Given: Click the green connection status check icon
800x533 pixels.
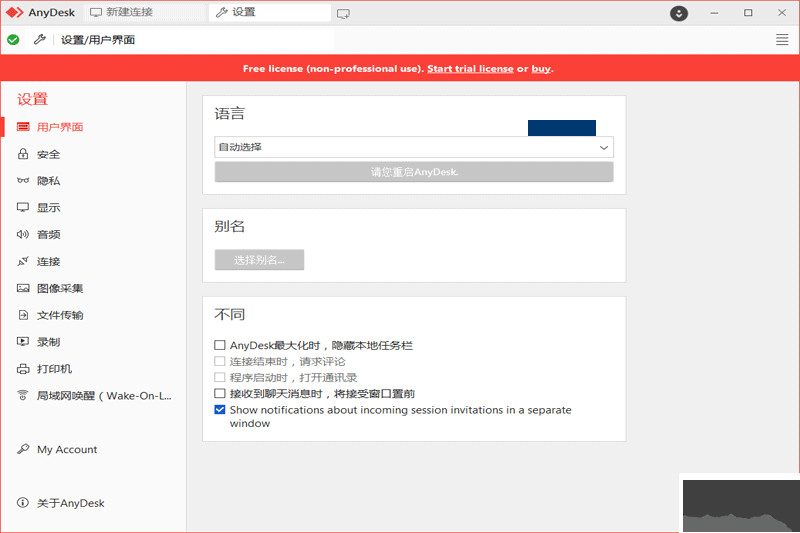Looking at the screenshot, I should 13,40.
